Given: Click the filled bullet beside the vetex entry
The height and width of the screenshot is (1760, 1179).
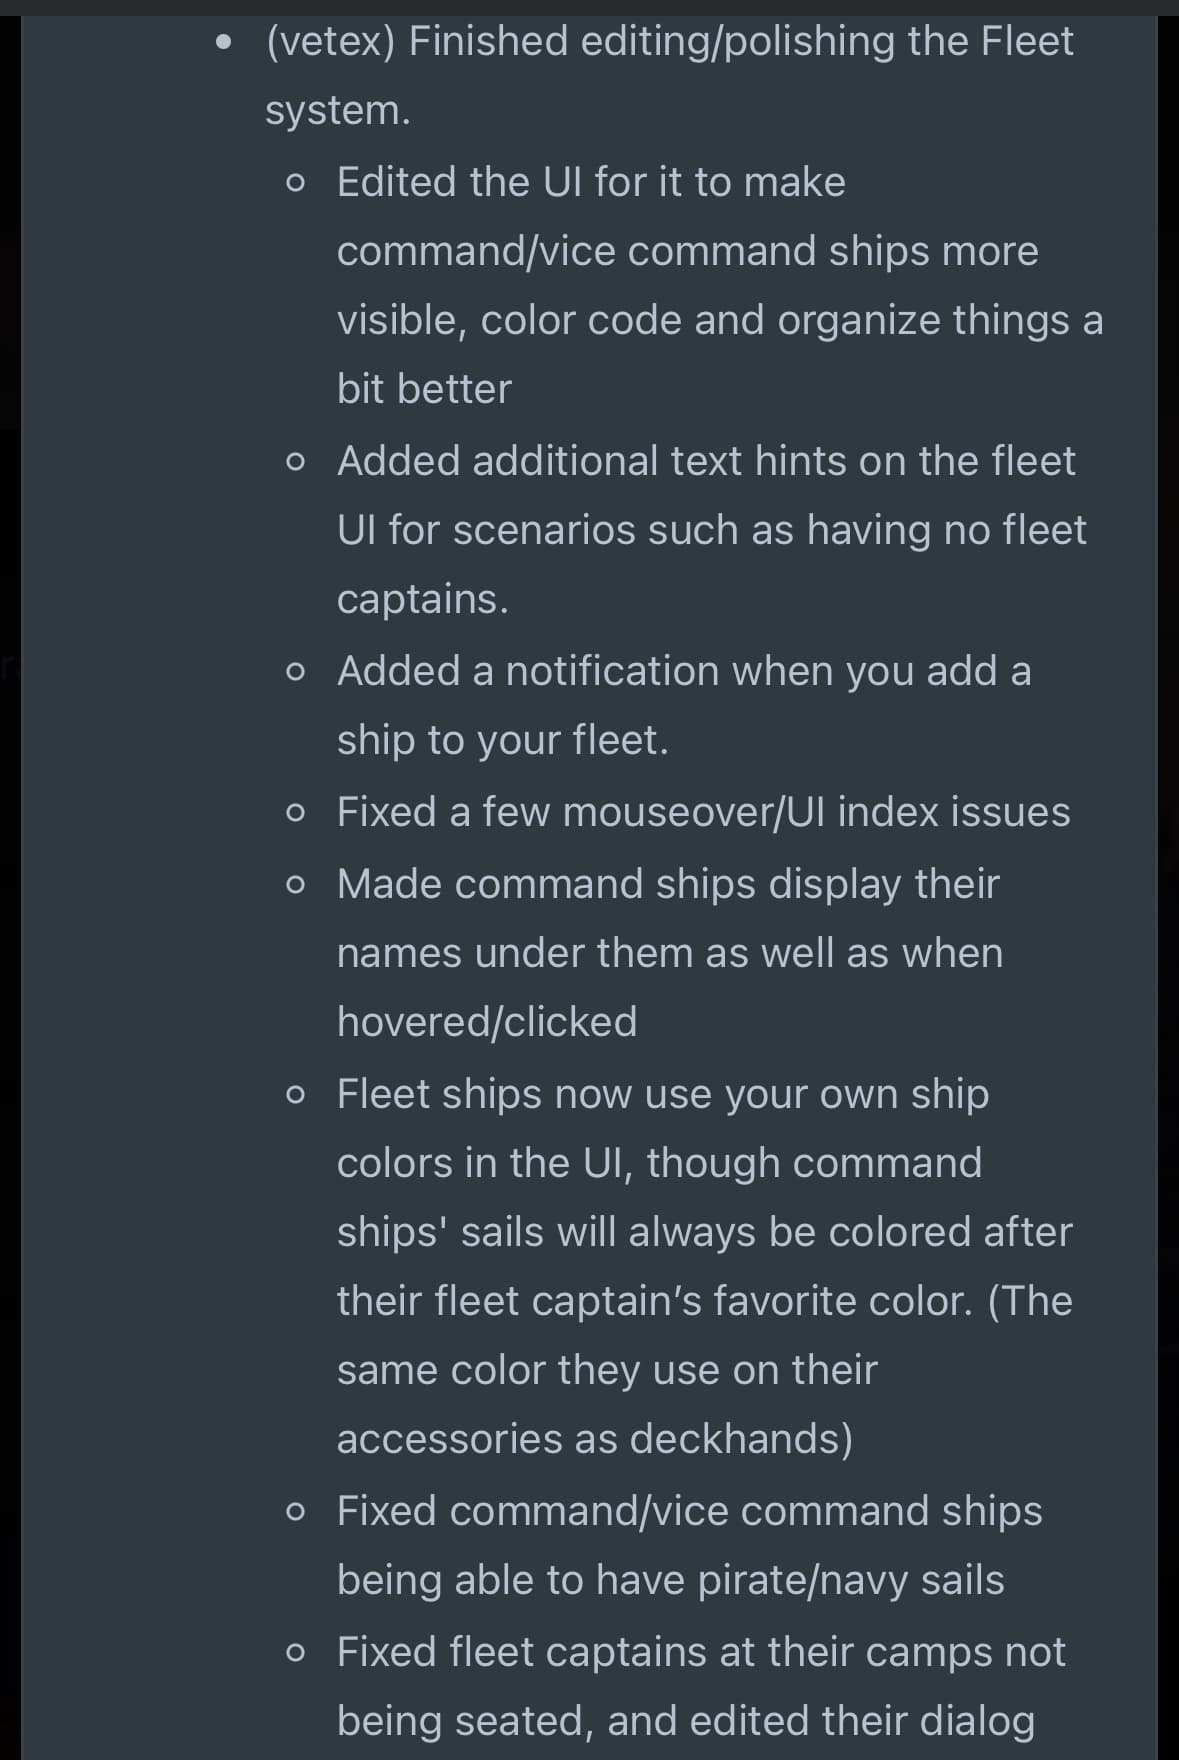Looking at the screenshot, I should [229, 43].
